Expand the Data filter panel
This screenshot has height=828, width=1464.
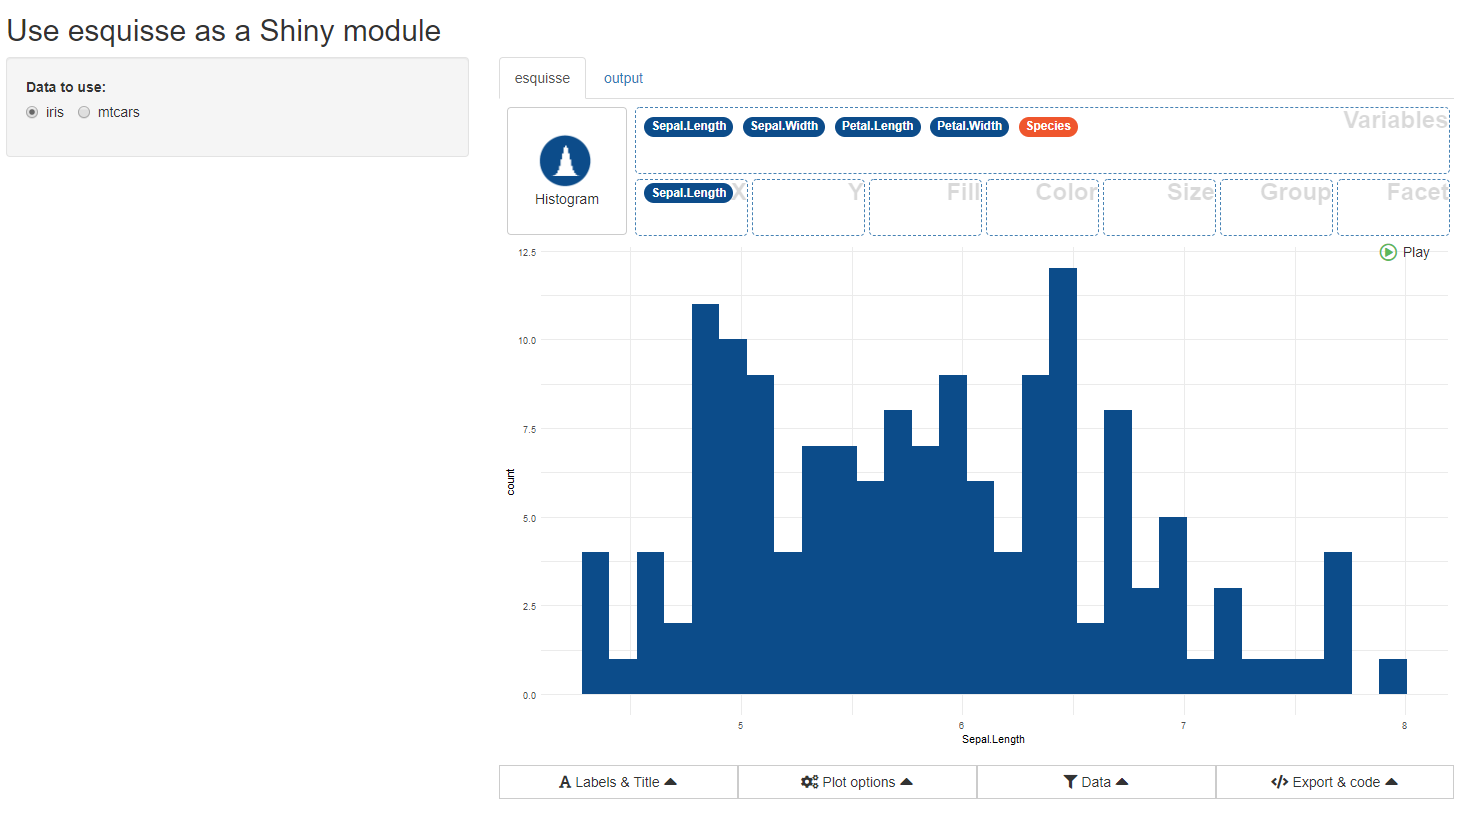coord(1096,782)
